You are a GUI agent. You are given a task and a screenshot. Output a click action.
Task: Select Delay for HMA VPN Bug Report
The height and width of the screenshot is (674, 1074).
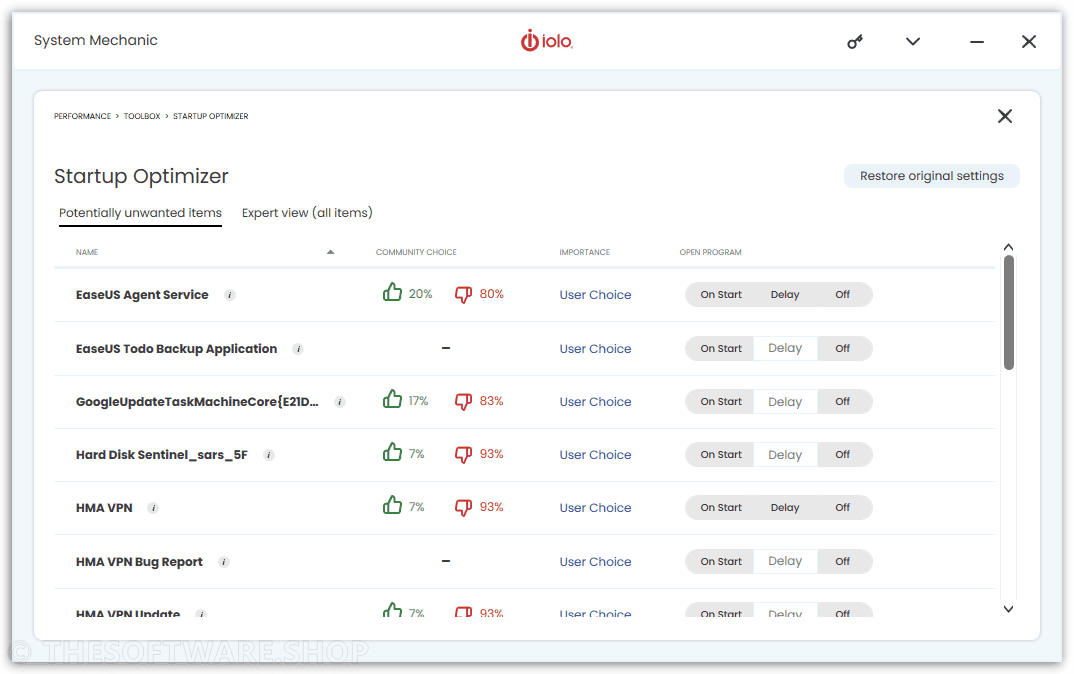[x=785, y=562]
